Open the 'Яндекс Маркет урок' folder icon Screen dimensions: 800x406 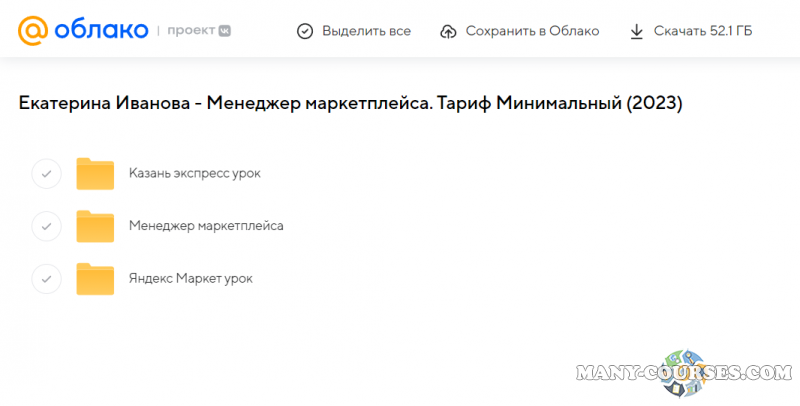96,278
